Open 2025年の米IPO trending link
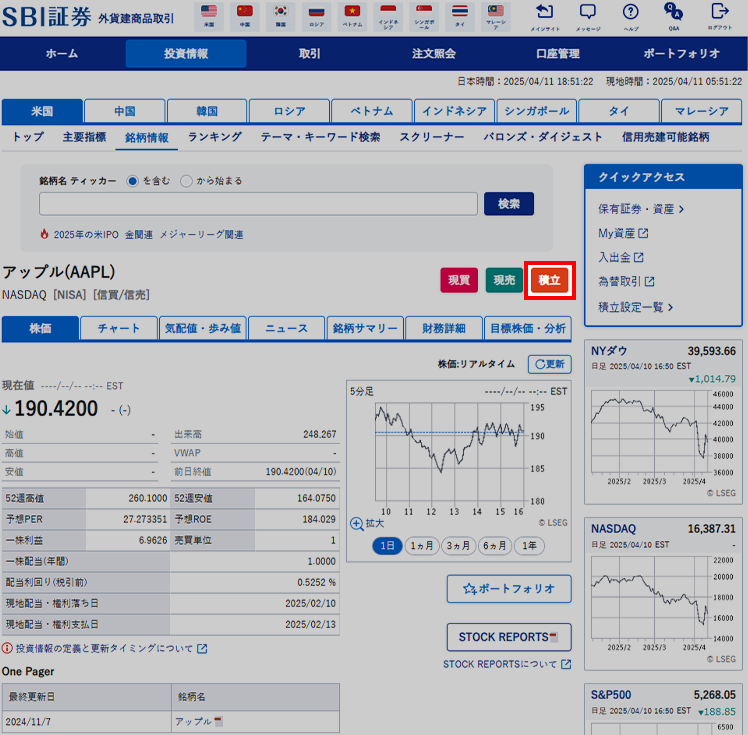This screenshot has width=748, height=735. 86,235
